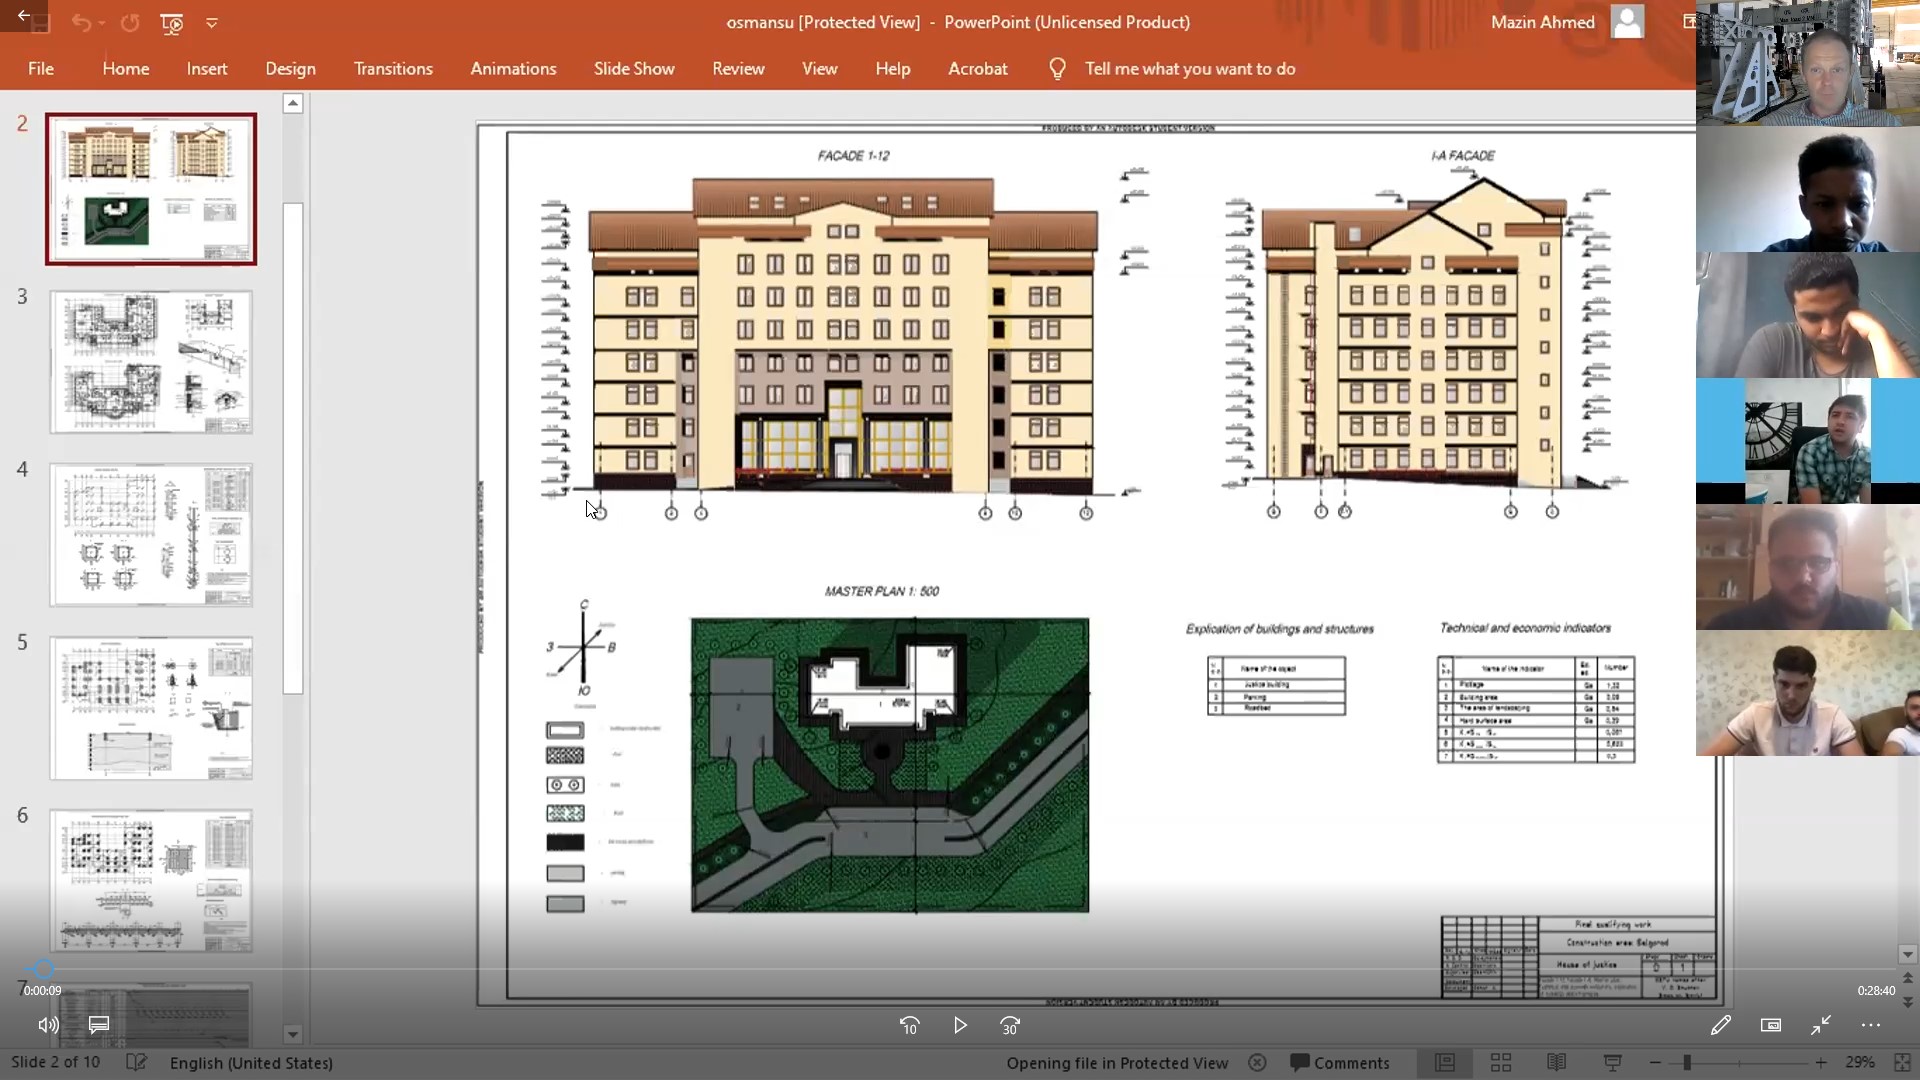
Task: Open the Acrobat tab
Action: 978,69
